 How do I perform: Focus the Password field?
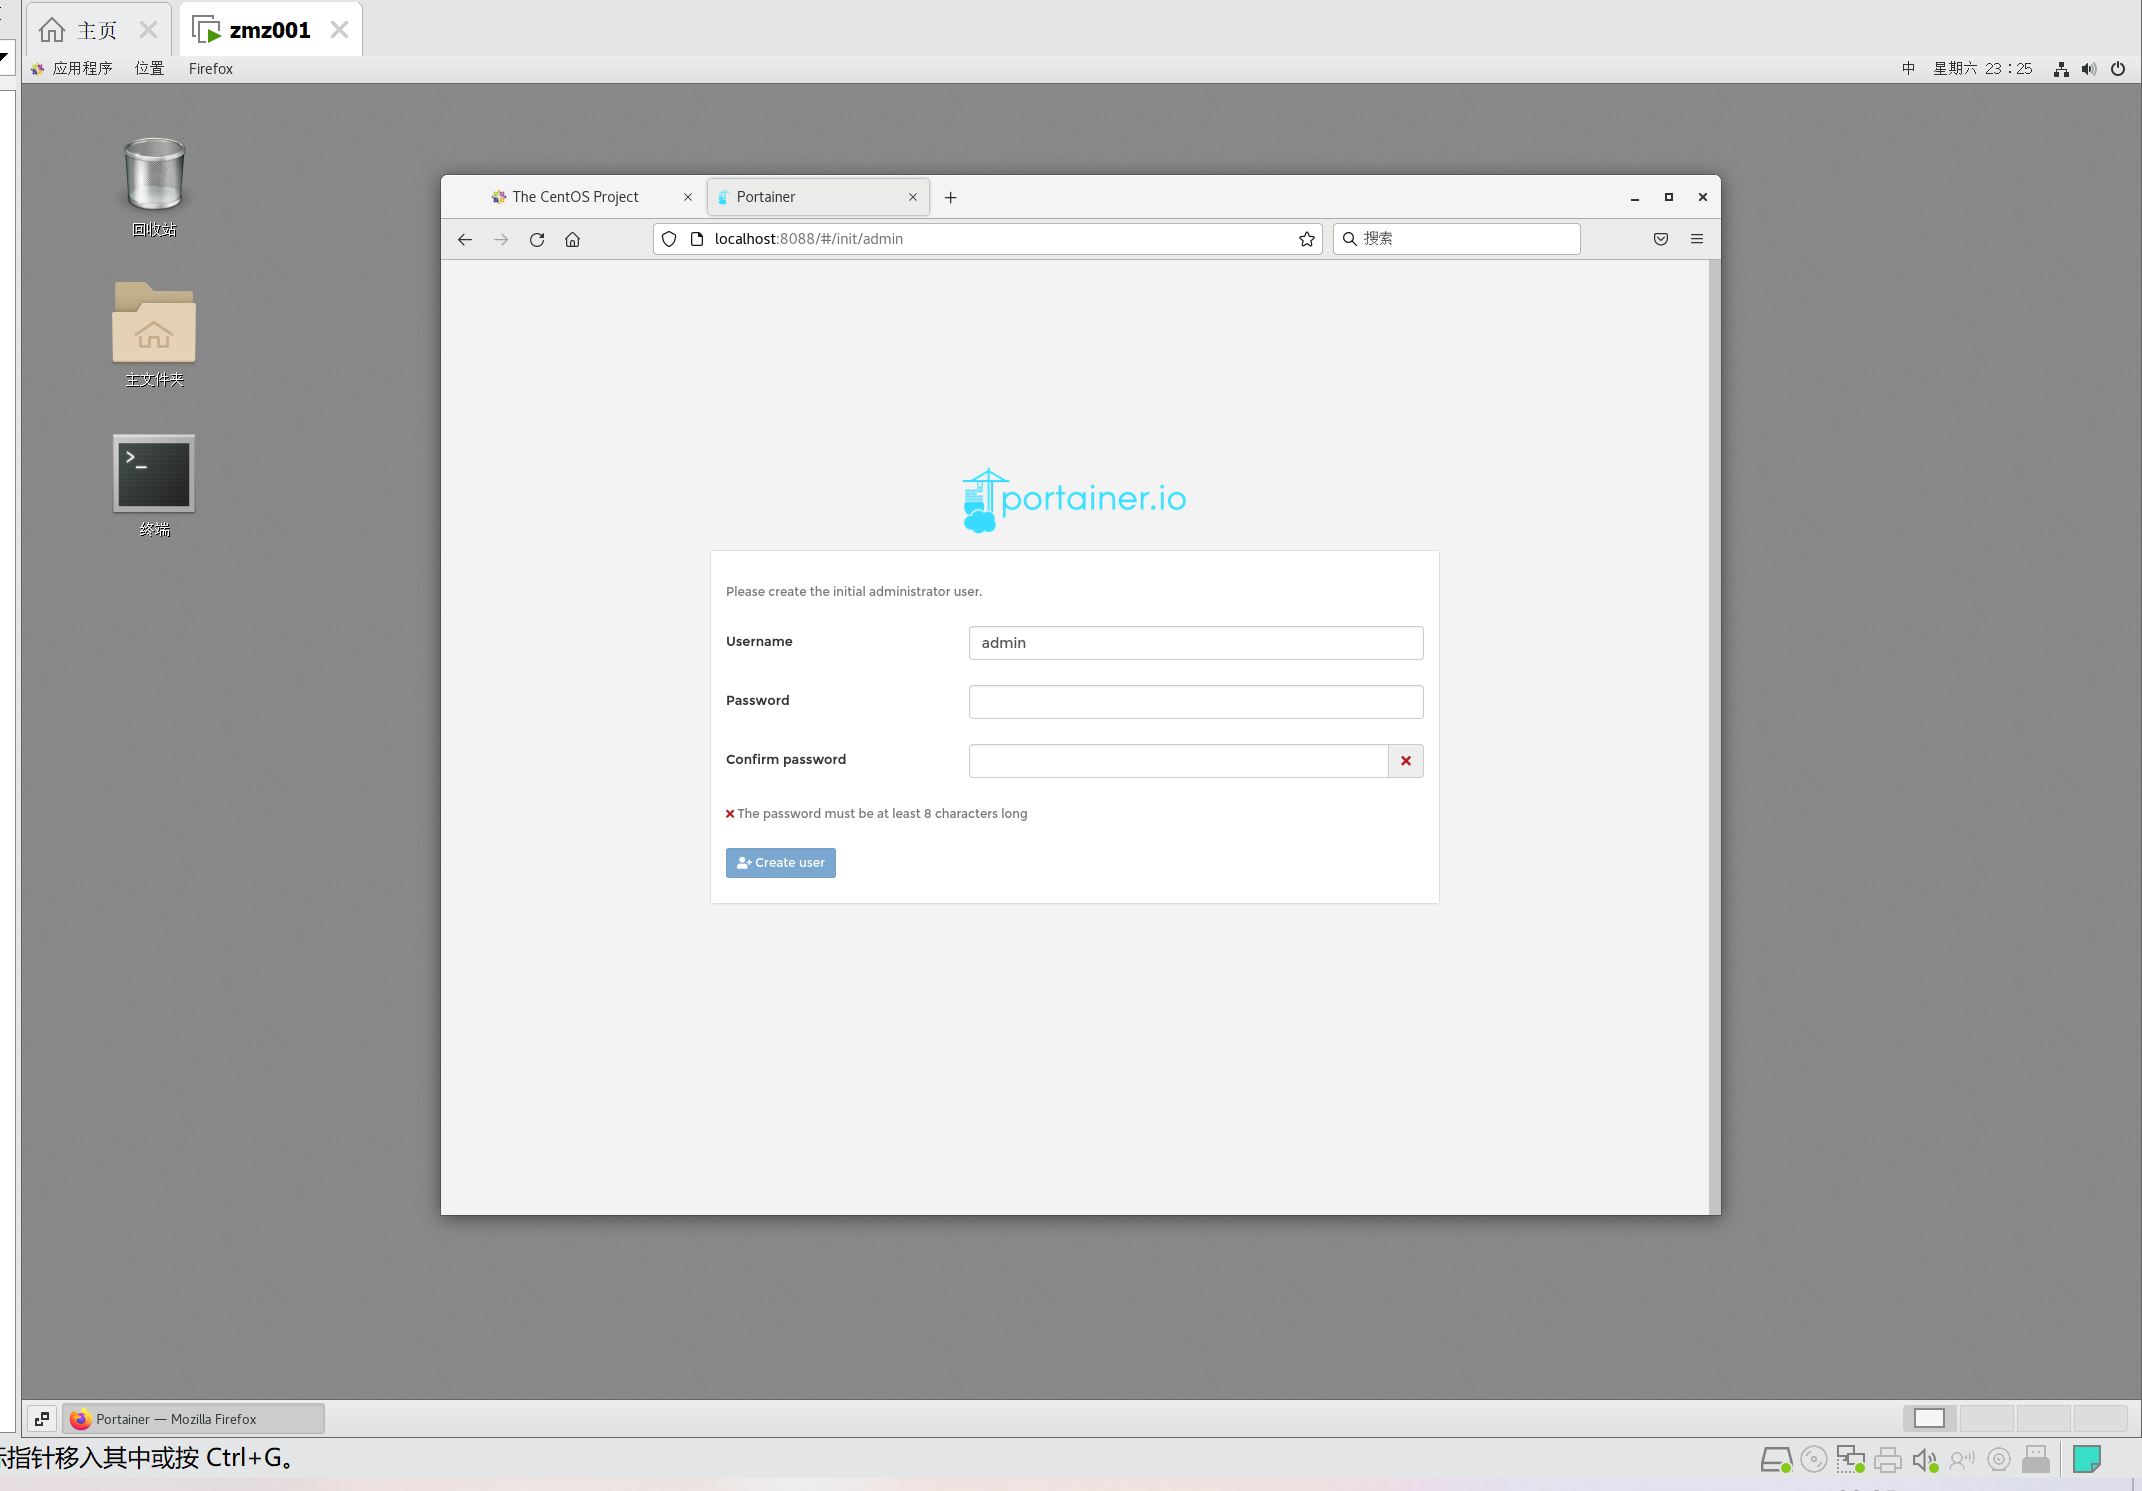(x=1195, y=702)
